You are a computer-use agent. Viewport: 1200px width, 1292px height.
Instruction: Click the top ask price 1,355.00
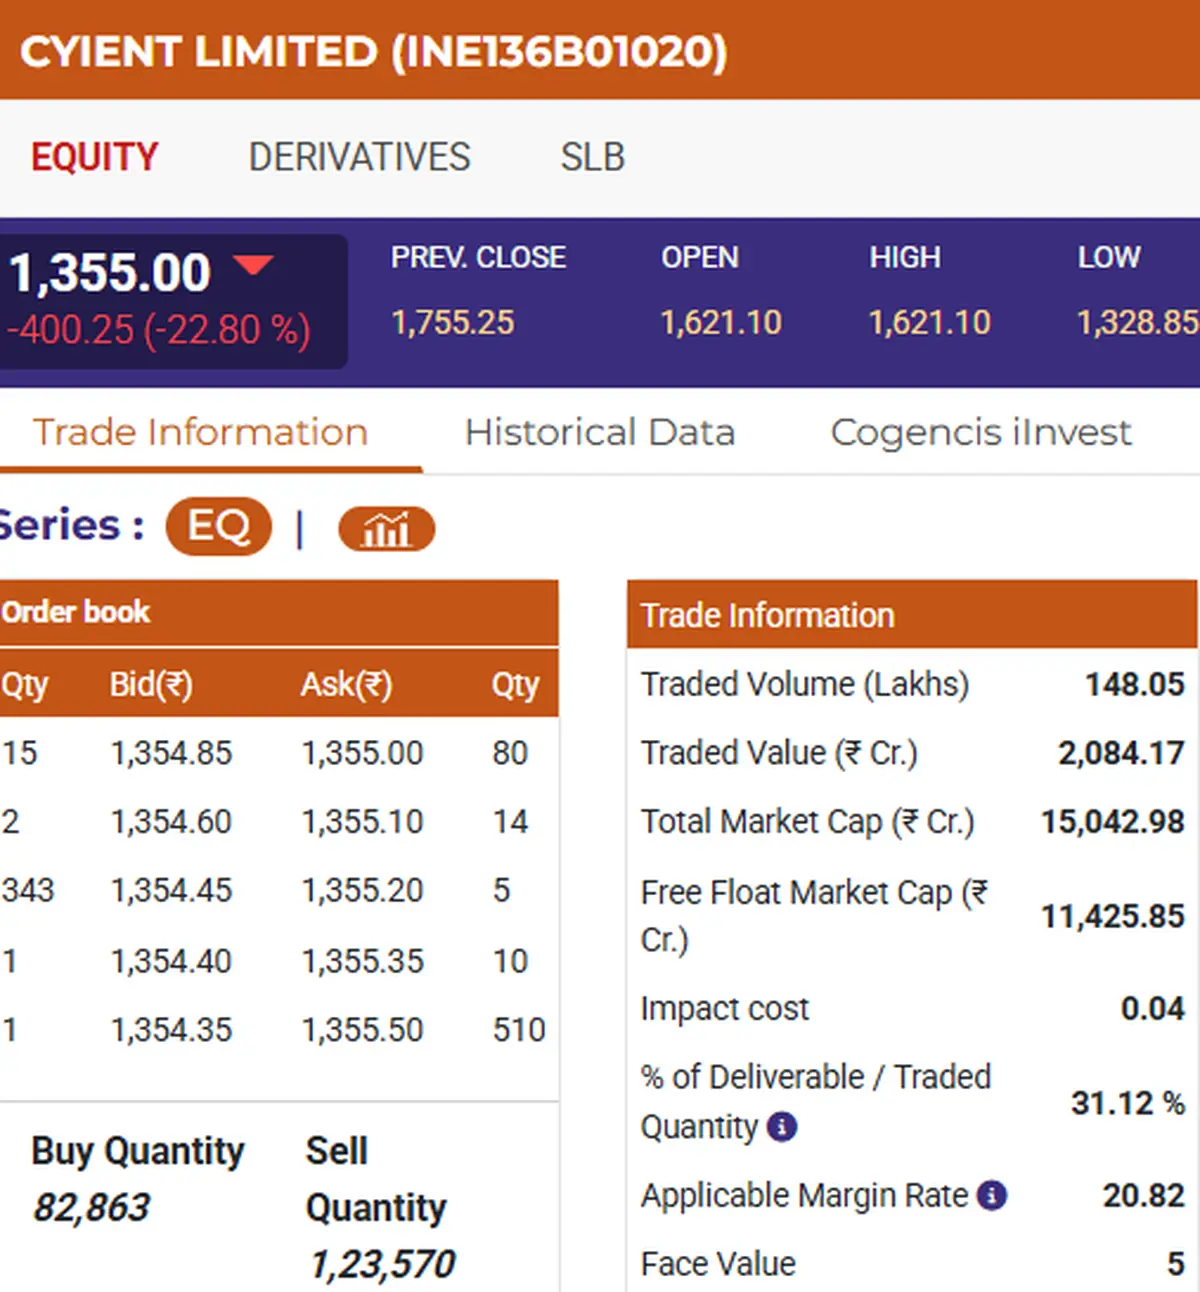[362, 753]
